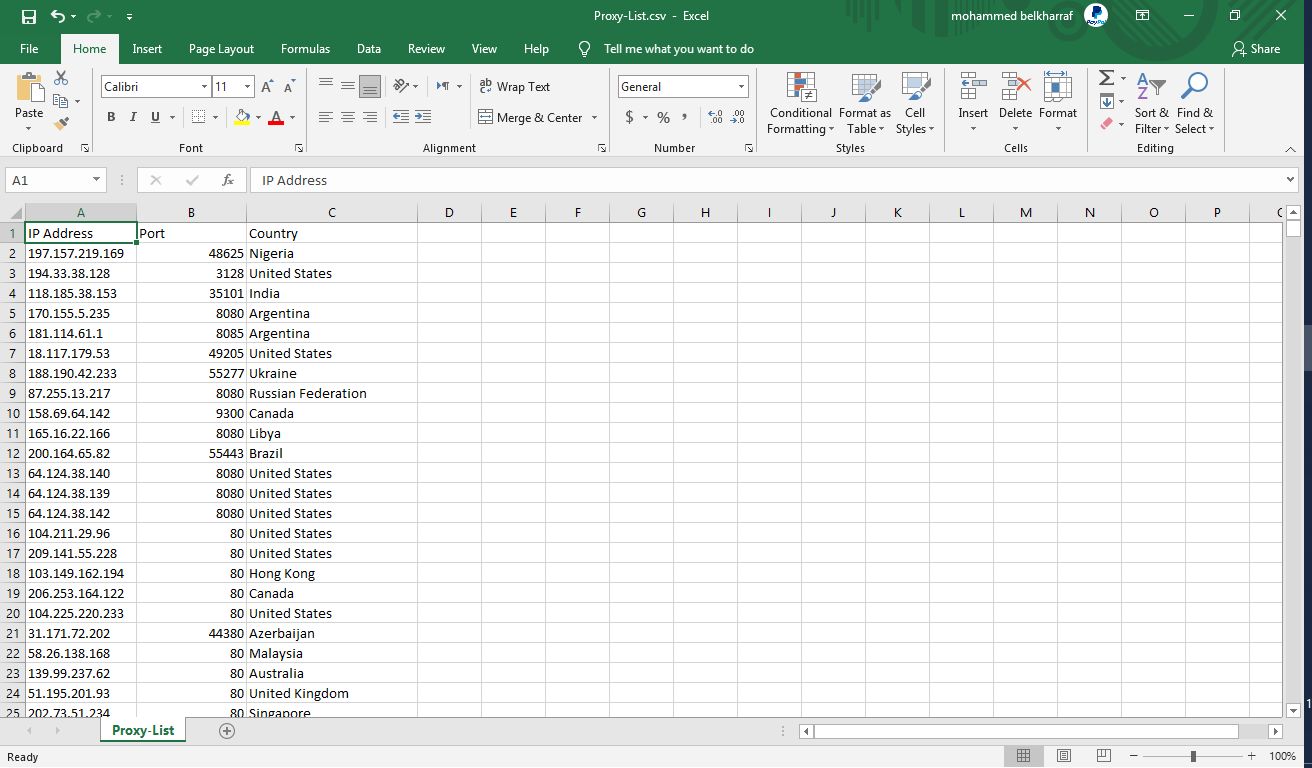The height and width of the screenshot is (768, 1312).
Task: Apply Percent Style to the cell
Action: [x=663, y=117]
